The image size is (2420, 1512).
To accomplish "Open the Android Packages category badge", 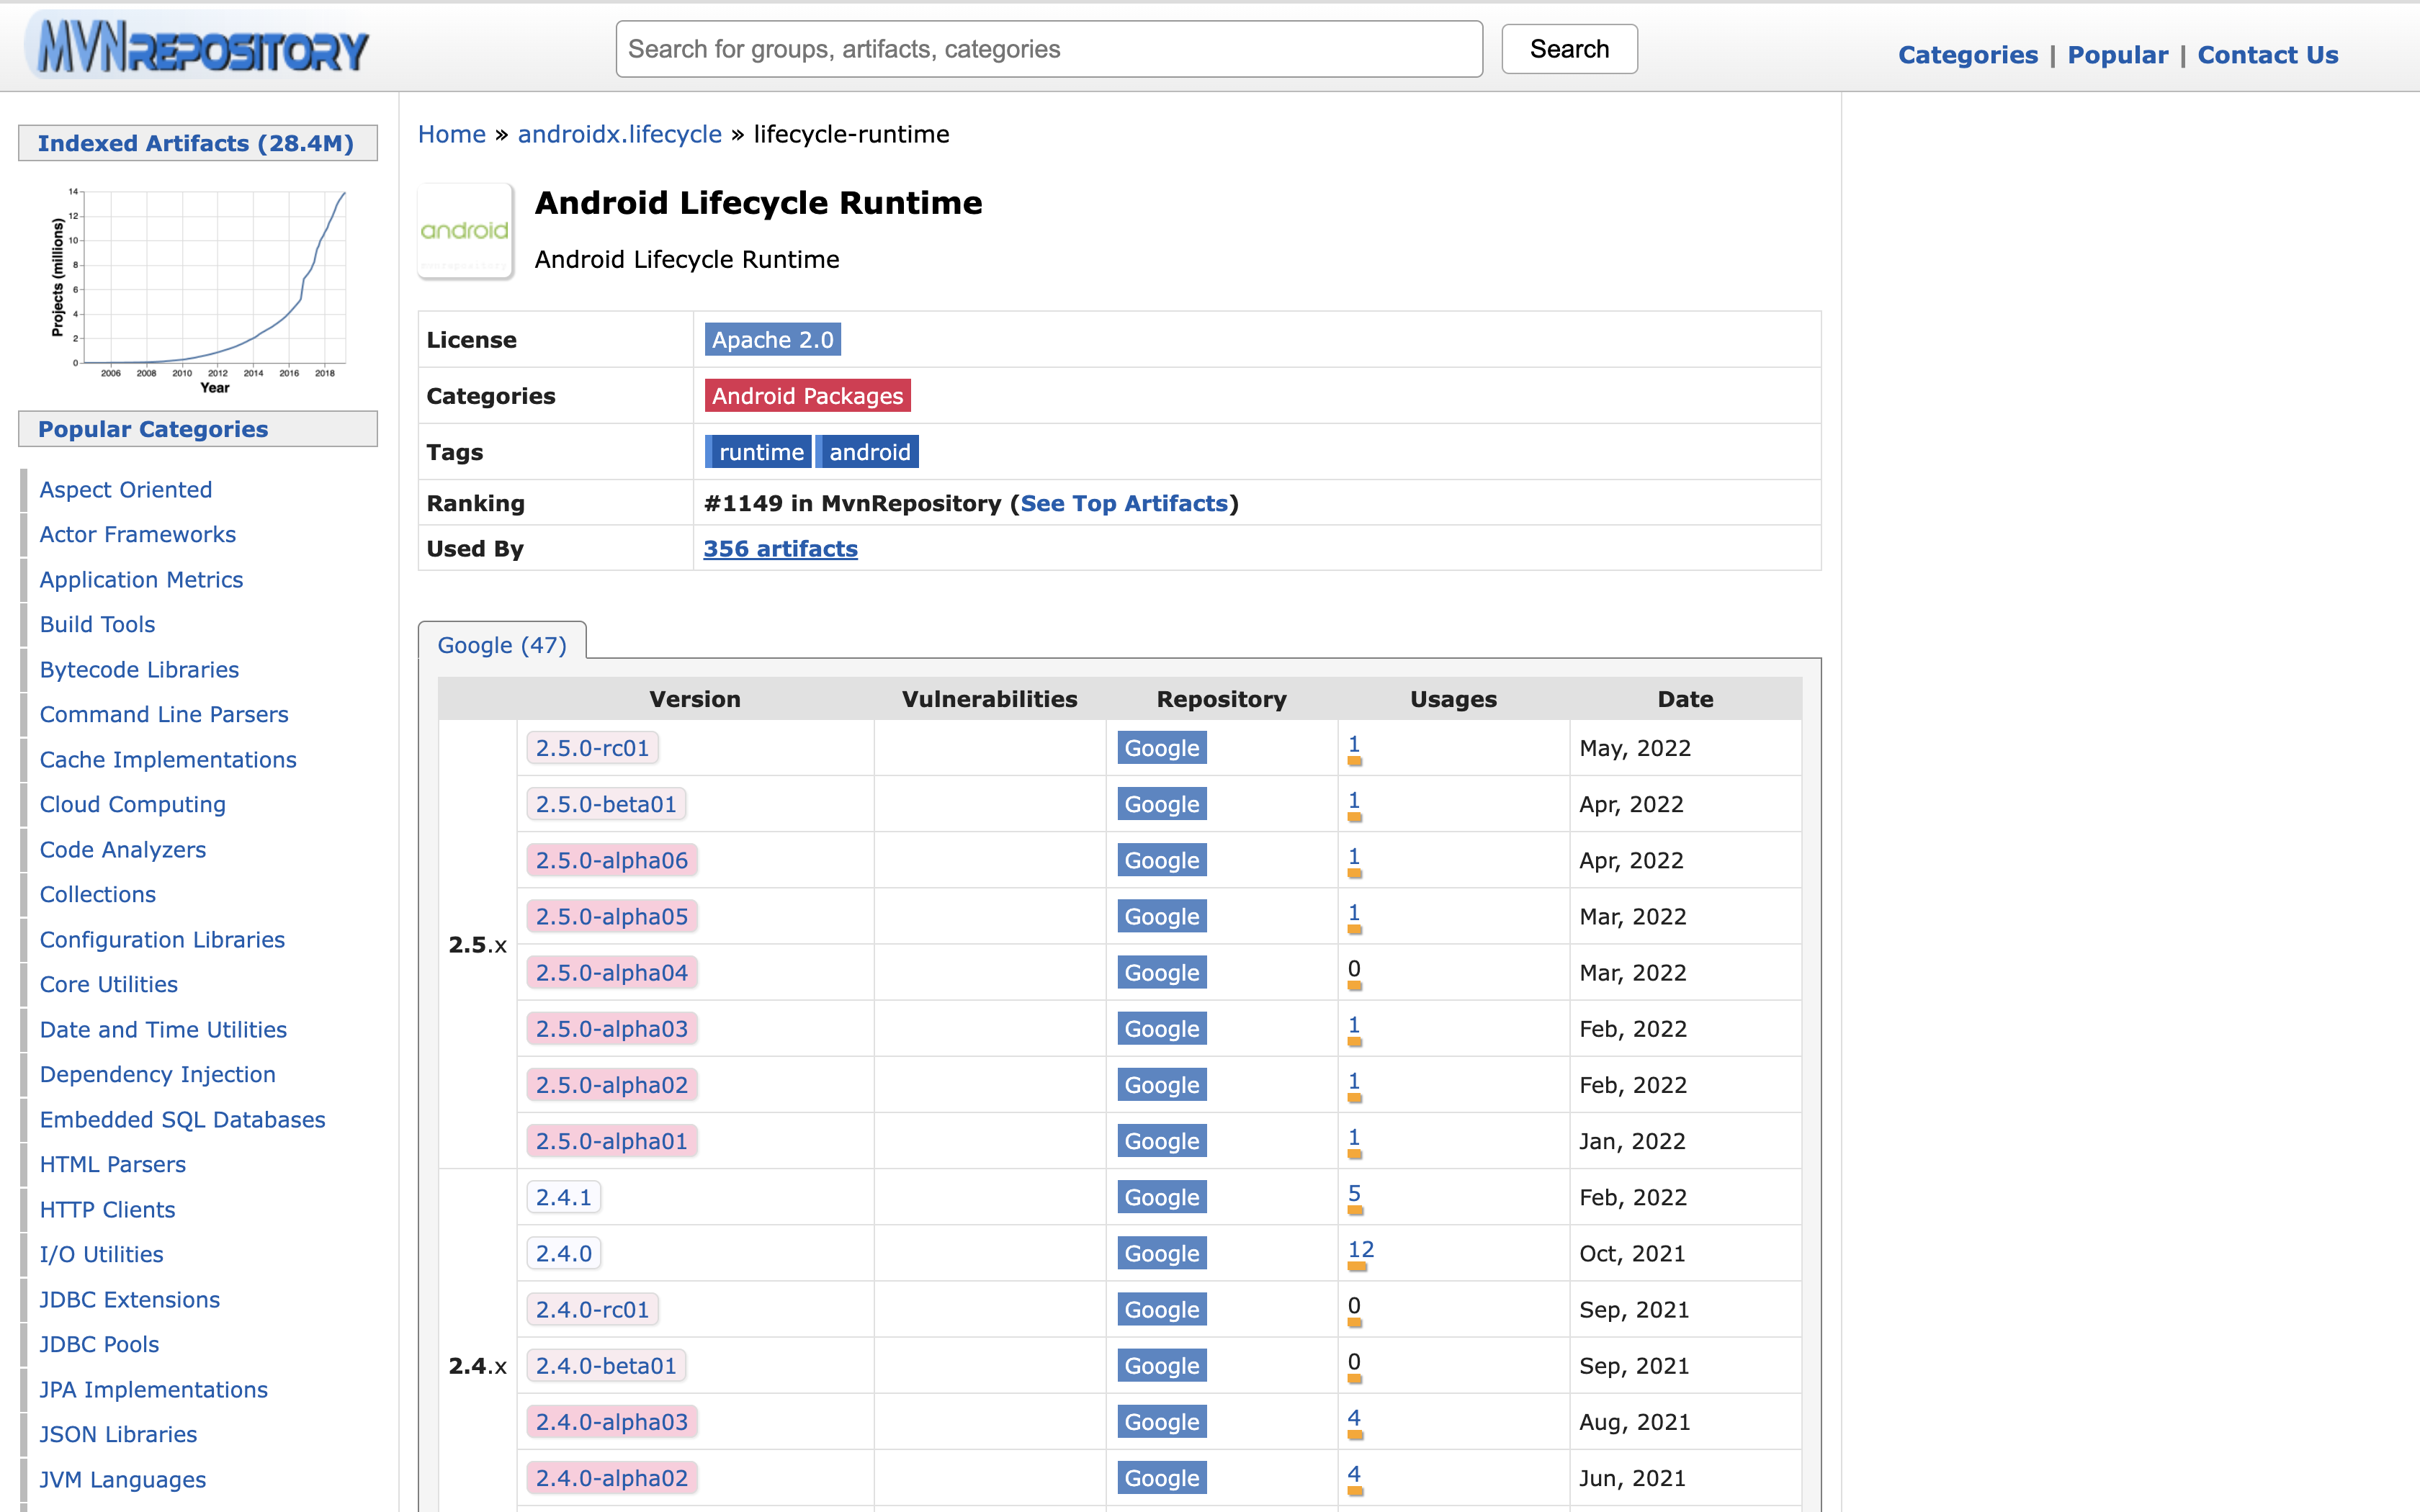I will pyautogui.click(x=807, y=396).
